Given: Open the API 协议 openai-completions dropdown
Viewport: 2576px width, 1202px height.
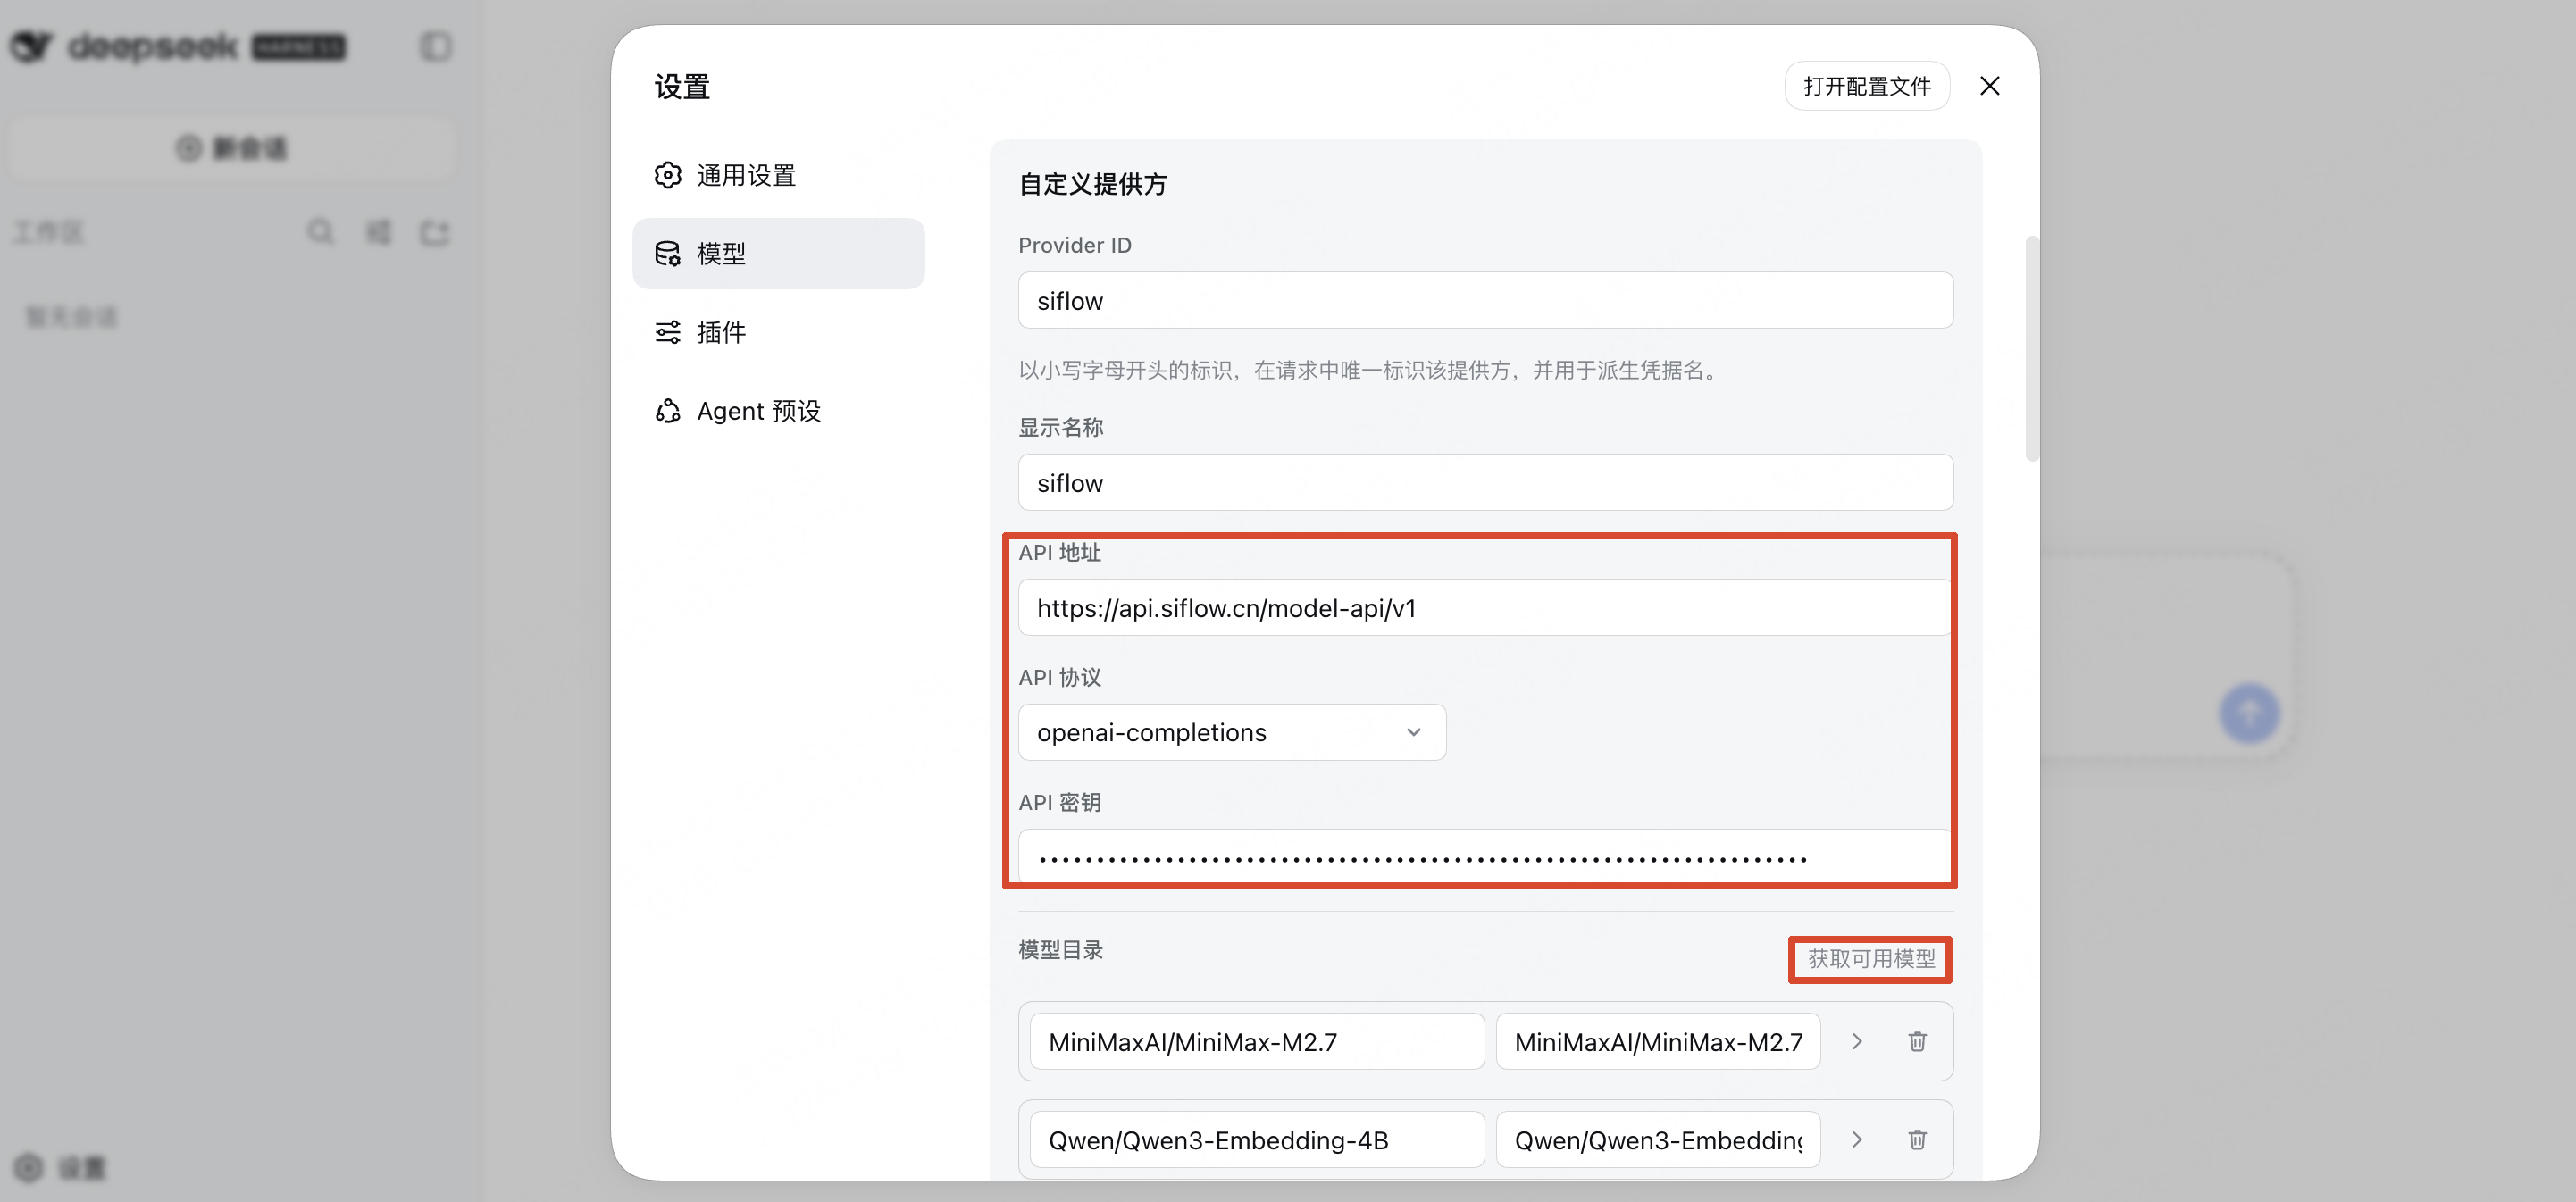Looking at the screenshot, I should [x=1231, y=732].
